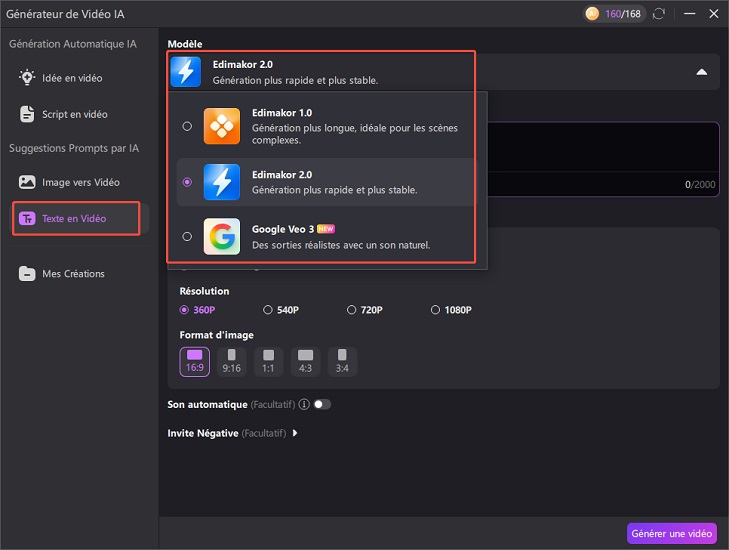Click the Edimakor 1.0 orange model icon
729x550 pixels.
222,126
